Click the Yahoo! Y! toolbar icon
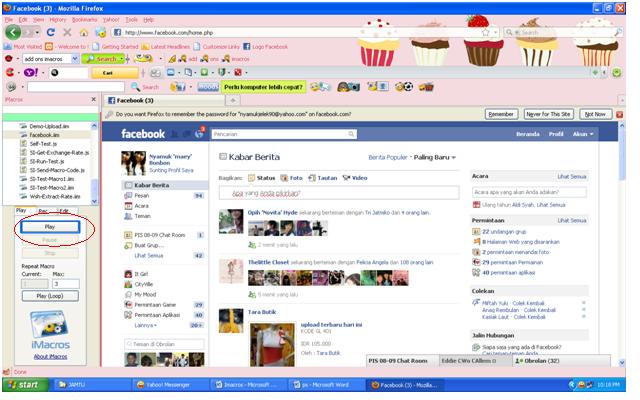This screenshot has width=640, height=400. tap(31, 73)
